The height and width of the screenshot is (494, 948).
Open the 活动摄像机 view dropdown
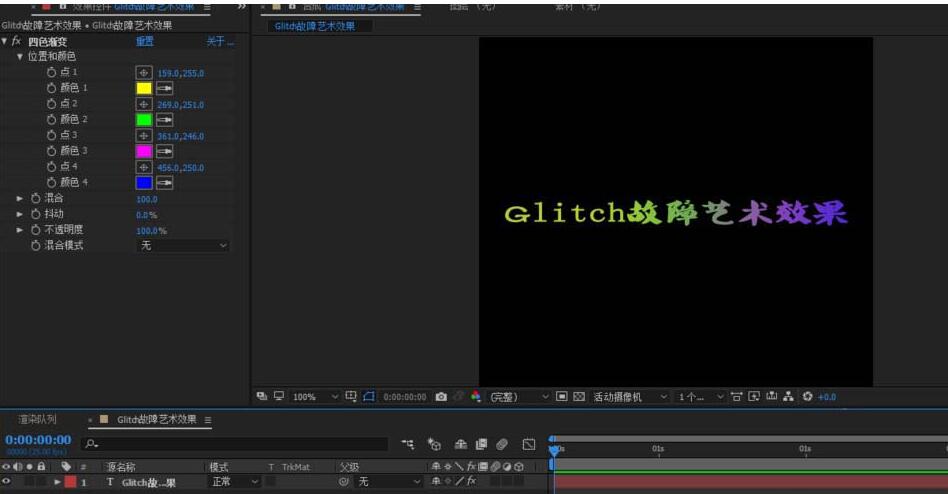[630, 397]
